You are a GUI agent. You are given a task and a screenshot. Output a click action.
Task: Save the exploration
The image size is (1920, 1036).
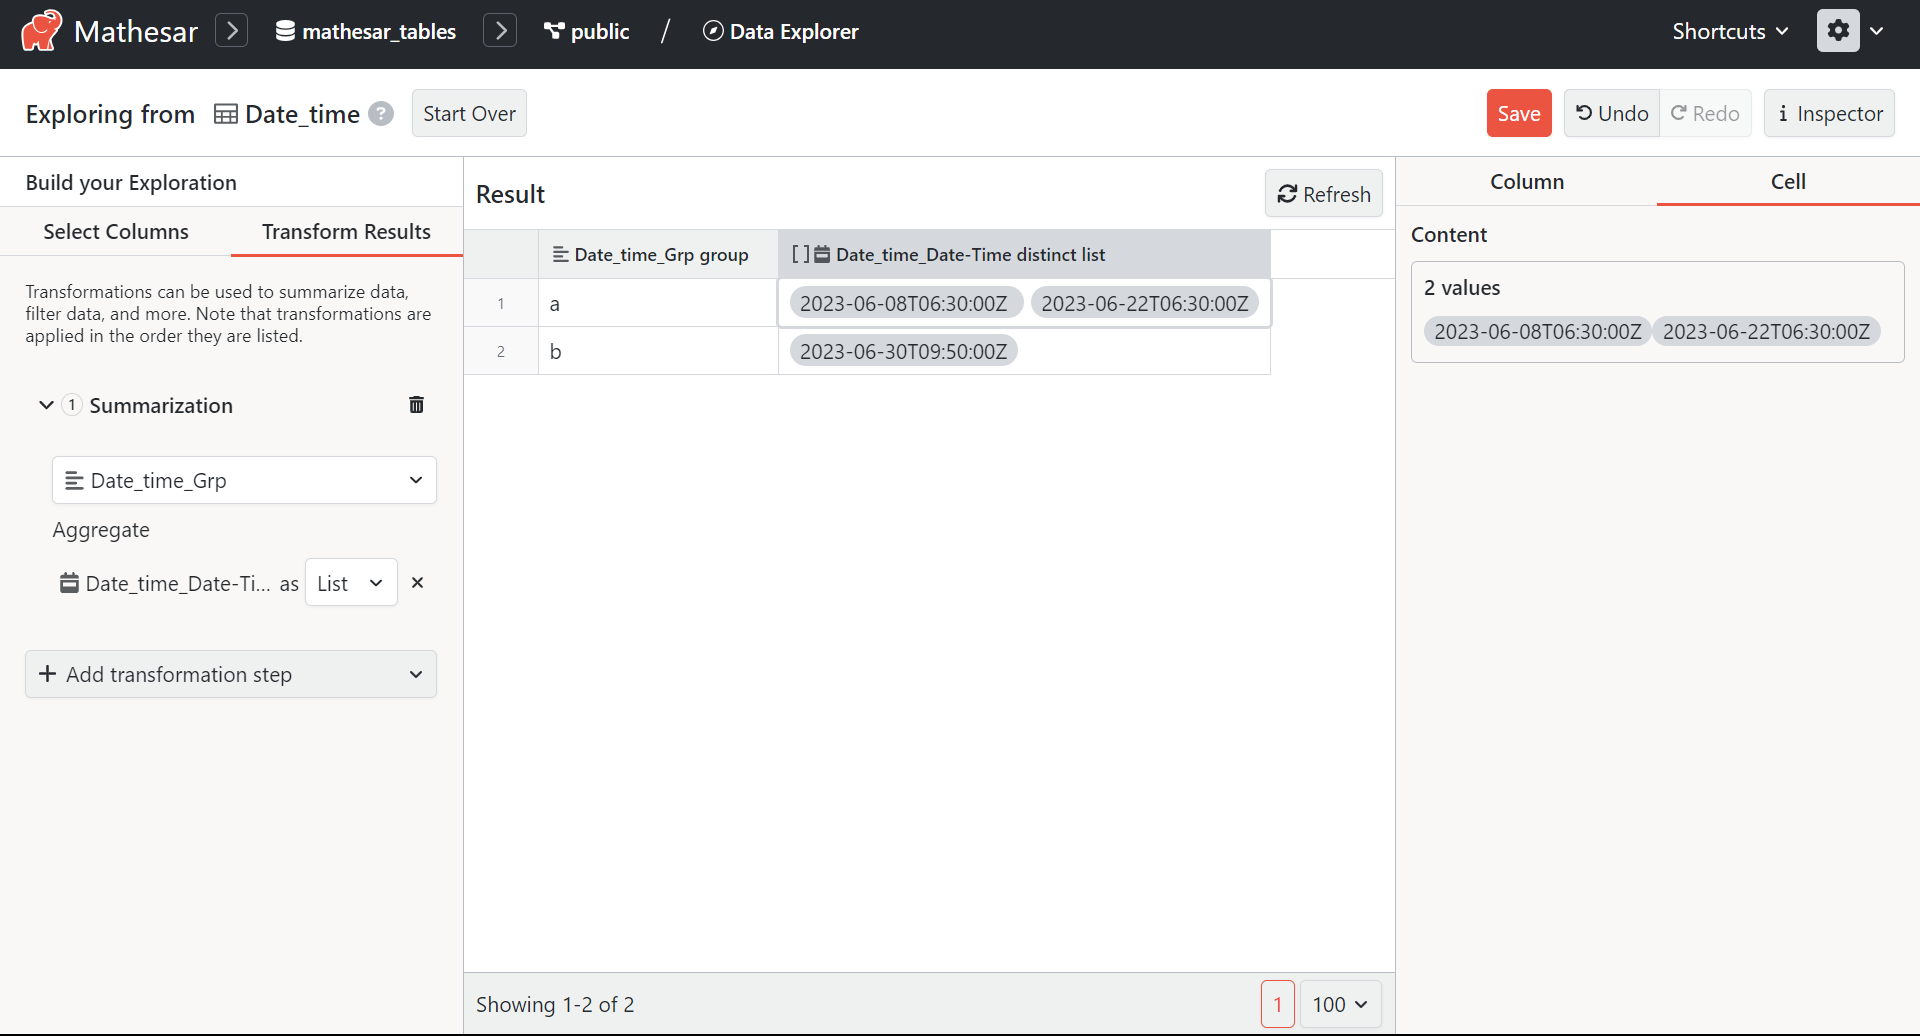pyautogui.click(x=1518, y=113)
